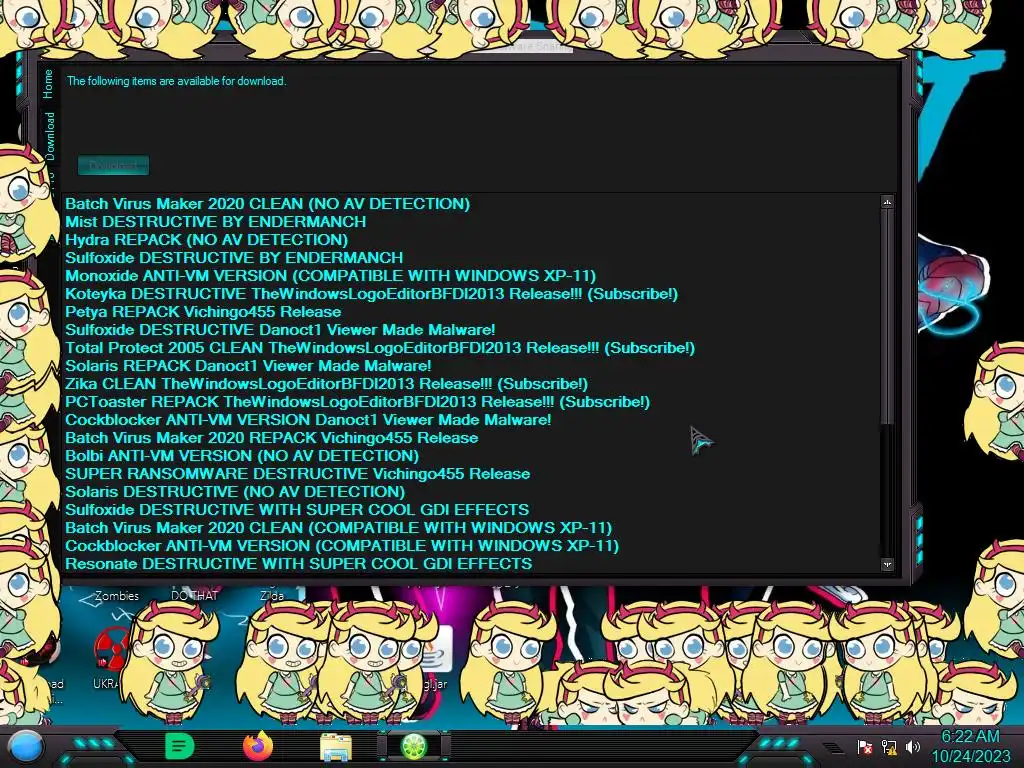Select the "Zika CLEAN" entry
This screenshot has height=768, width=1024.
pos(326,384)
